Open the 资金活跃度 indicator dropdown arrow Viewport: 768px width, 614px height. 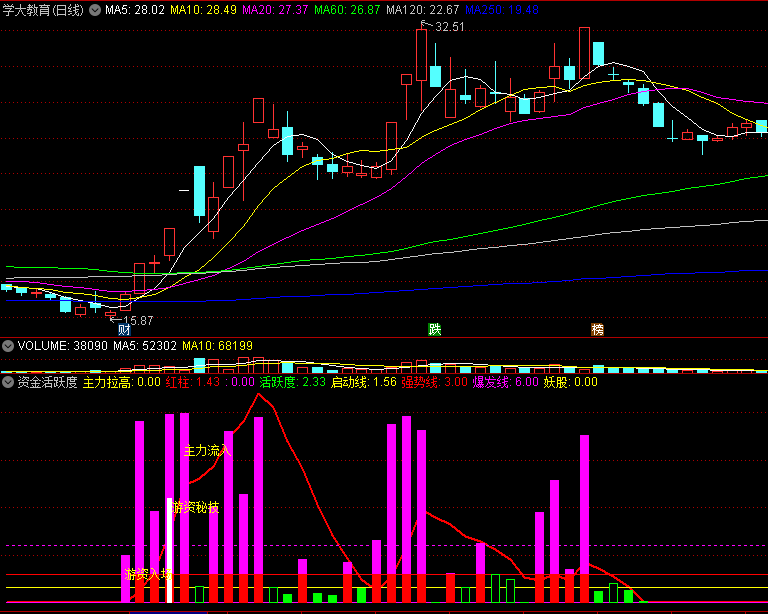pos(8,382)
